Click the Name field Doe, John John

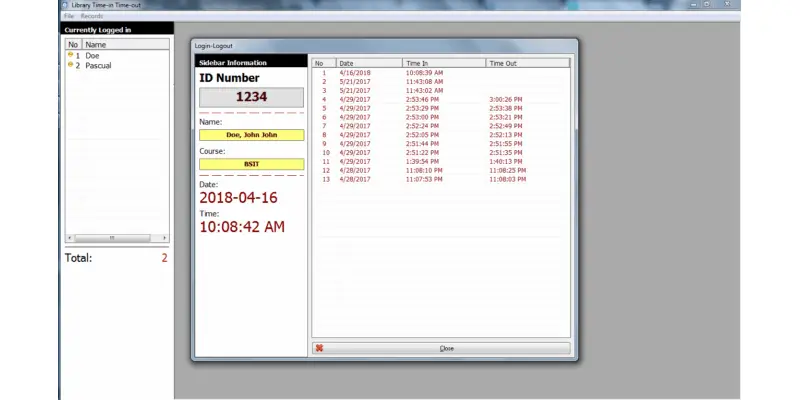[x=252, y=135]
